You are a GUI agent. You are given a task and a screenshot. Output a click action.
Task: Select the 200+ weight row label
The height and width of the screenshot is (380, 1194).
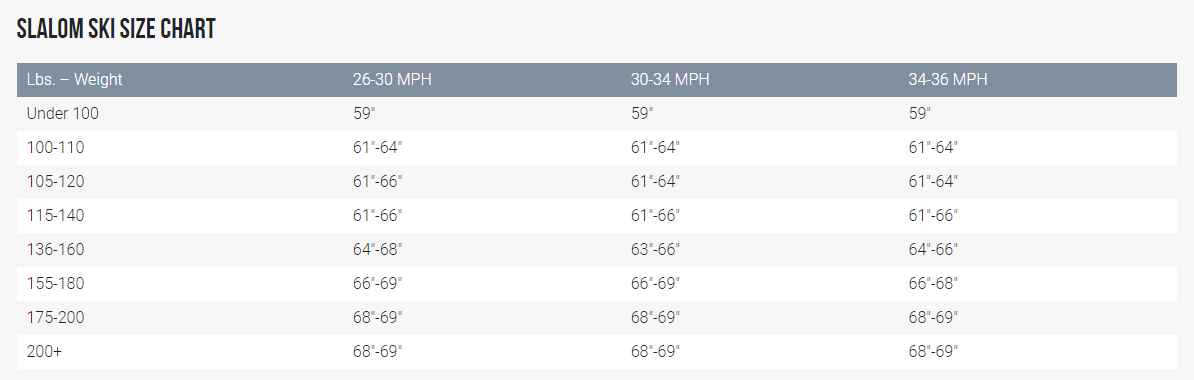click(42, 351)
